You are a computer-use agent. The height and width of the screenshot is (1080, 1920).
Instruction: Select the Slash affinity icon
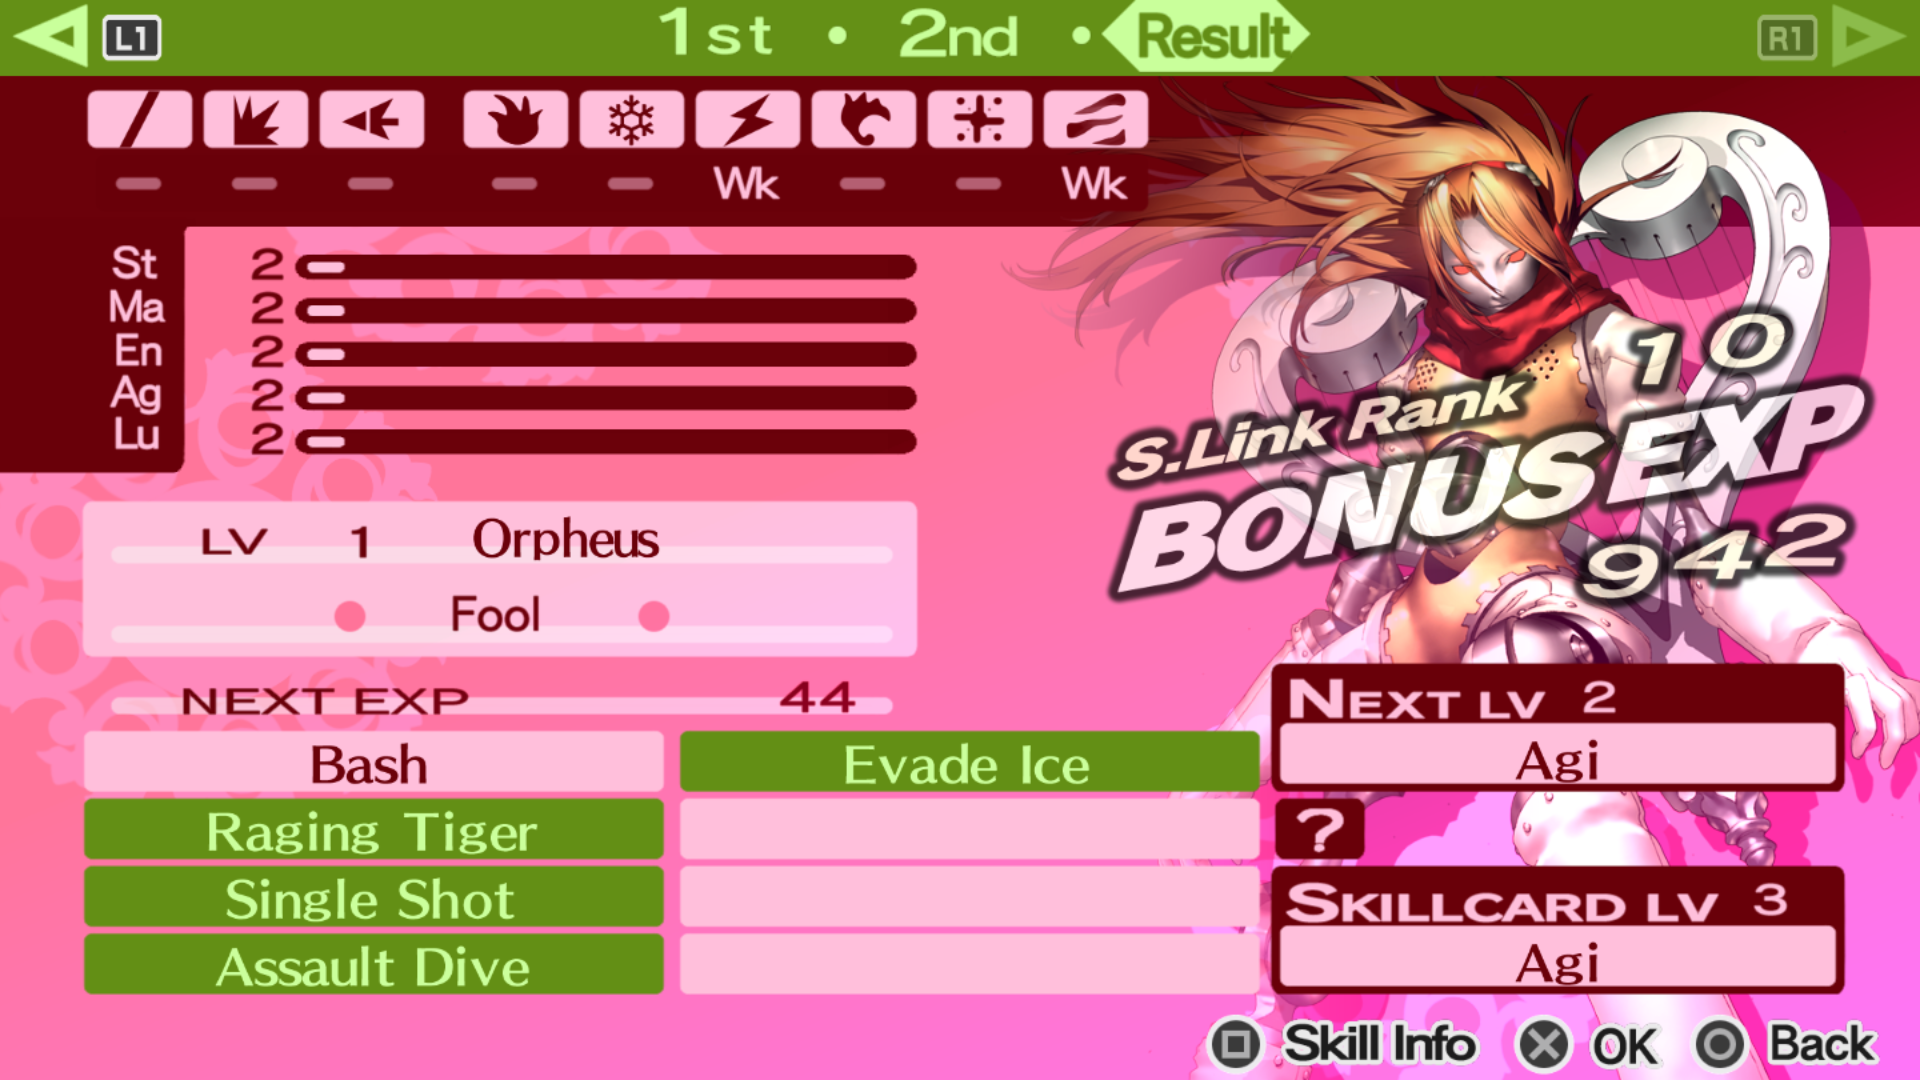[x=139, y=120]
